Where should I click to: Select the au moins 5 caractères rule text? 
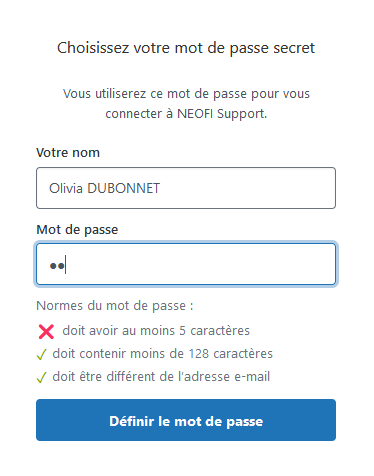pyautogui.click(x=156, y=331)
